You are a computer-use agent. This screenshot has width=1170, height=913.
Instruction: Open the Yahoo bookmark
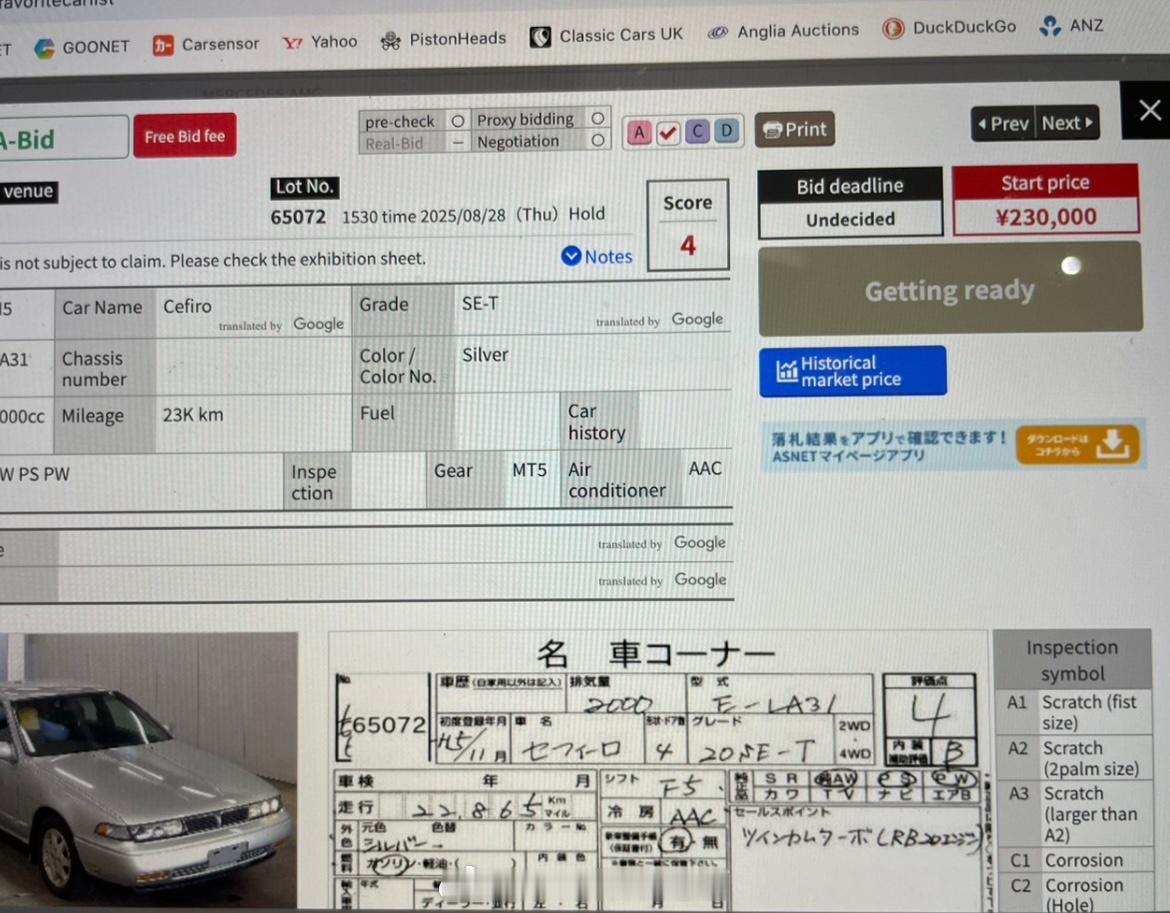[320, 42]
